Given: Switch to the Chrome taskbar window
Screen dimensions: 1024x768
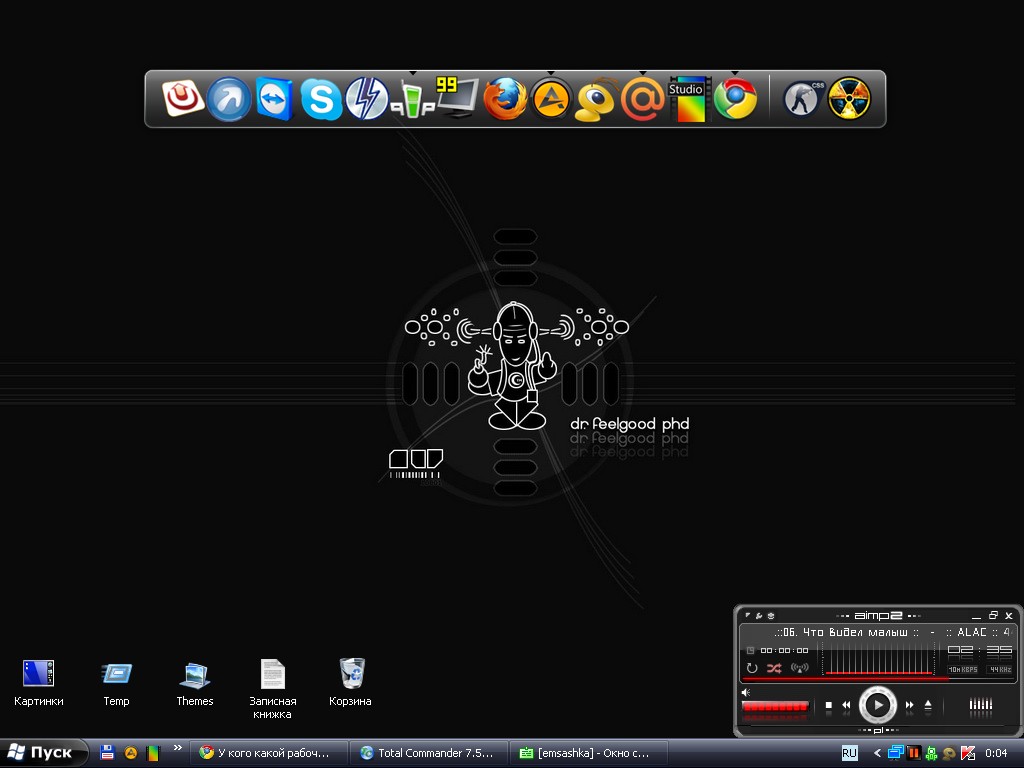Looking at the screenshot, I should pyautogui.click(x=268, y=753).
